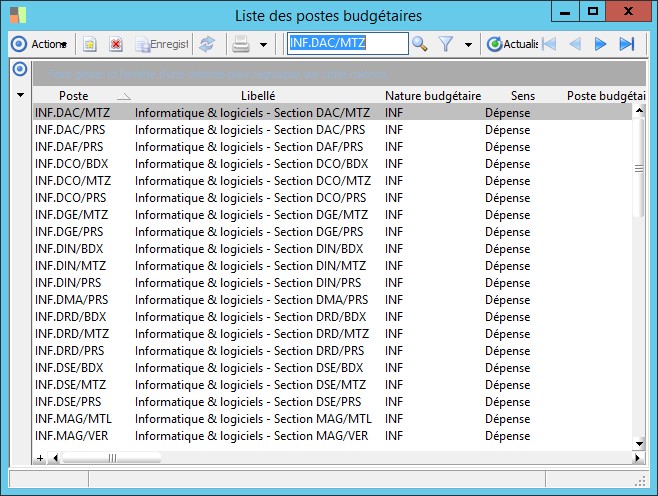Select row INF.DIN/BDX
658x496 pixels.
point(332,248)
